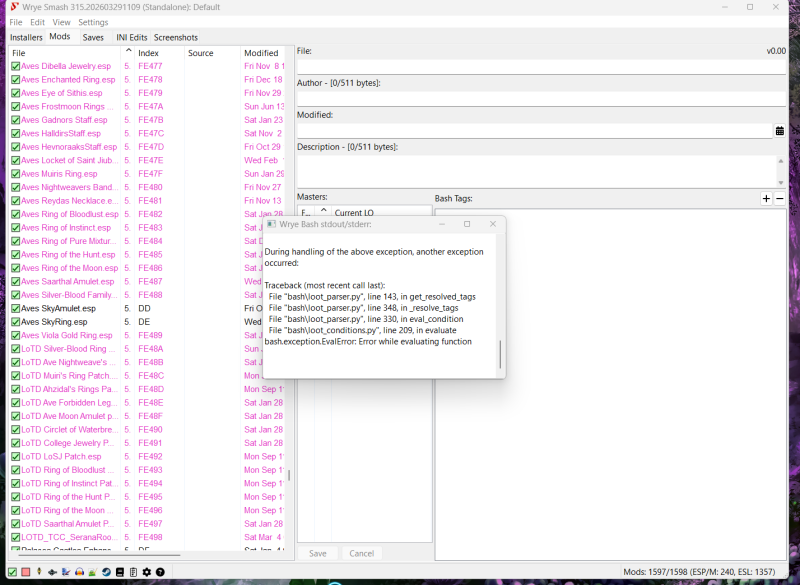Click the Wrye Smash app logo in title bar
800x585 pixels.
(14, 7)
